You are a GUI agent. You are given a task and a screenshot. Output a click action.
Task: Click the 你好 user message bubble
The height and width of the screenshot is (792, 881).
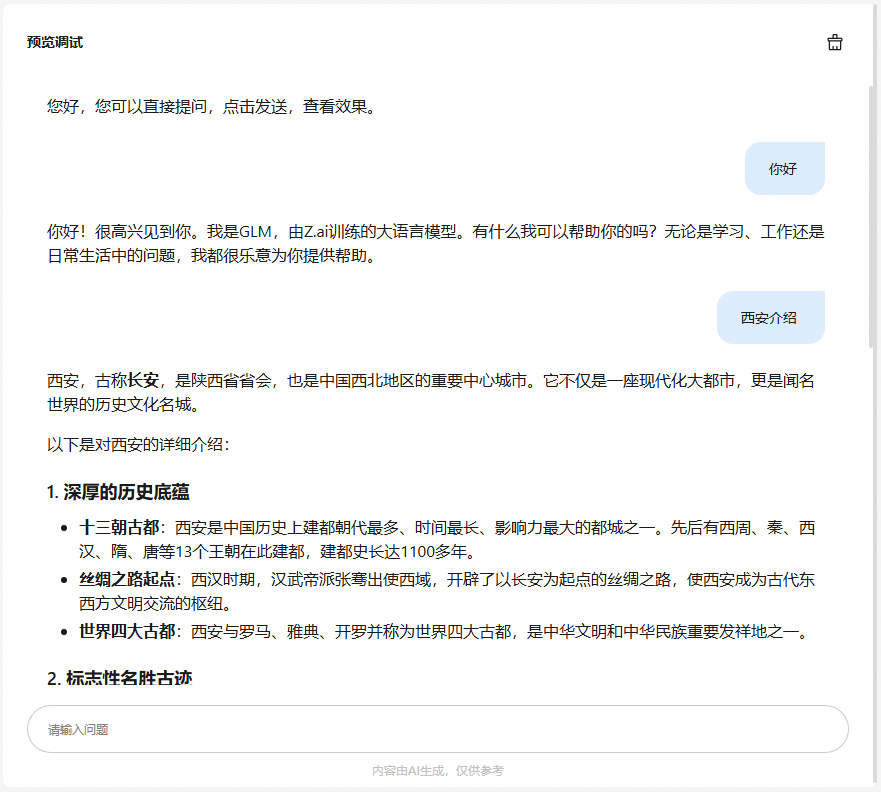tap(784, 169)
